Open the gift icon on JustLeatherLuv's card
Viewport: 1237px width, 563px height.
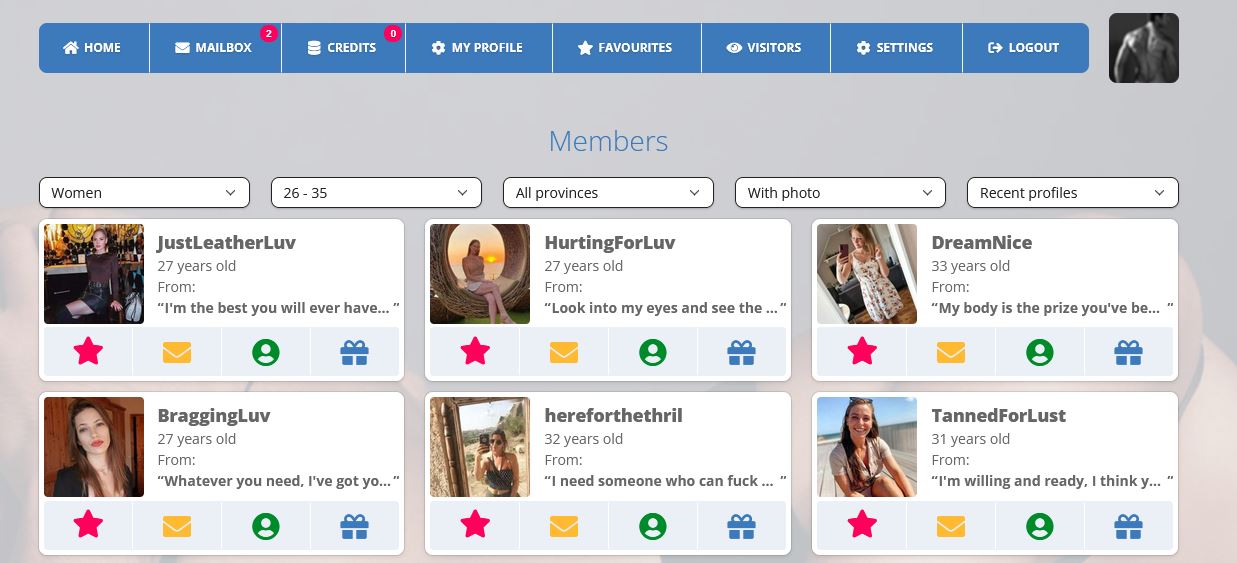point(355,351)
